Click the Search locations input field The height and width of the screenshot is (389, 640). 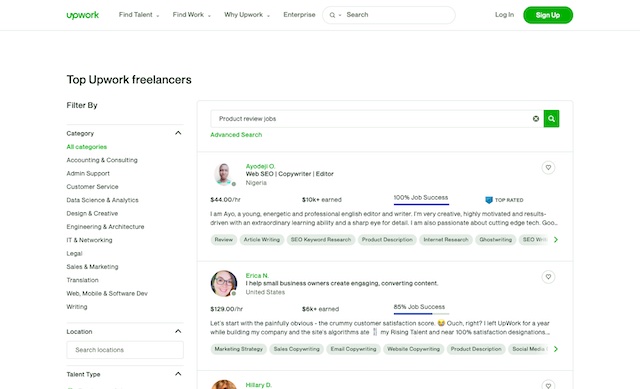pyautogui.click(x=125, y=350)
